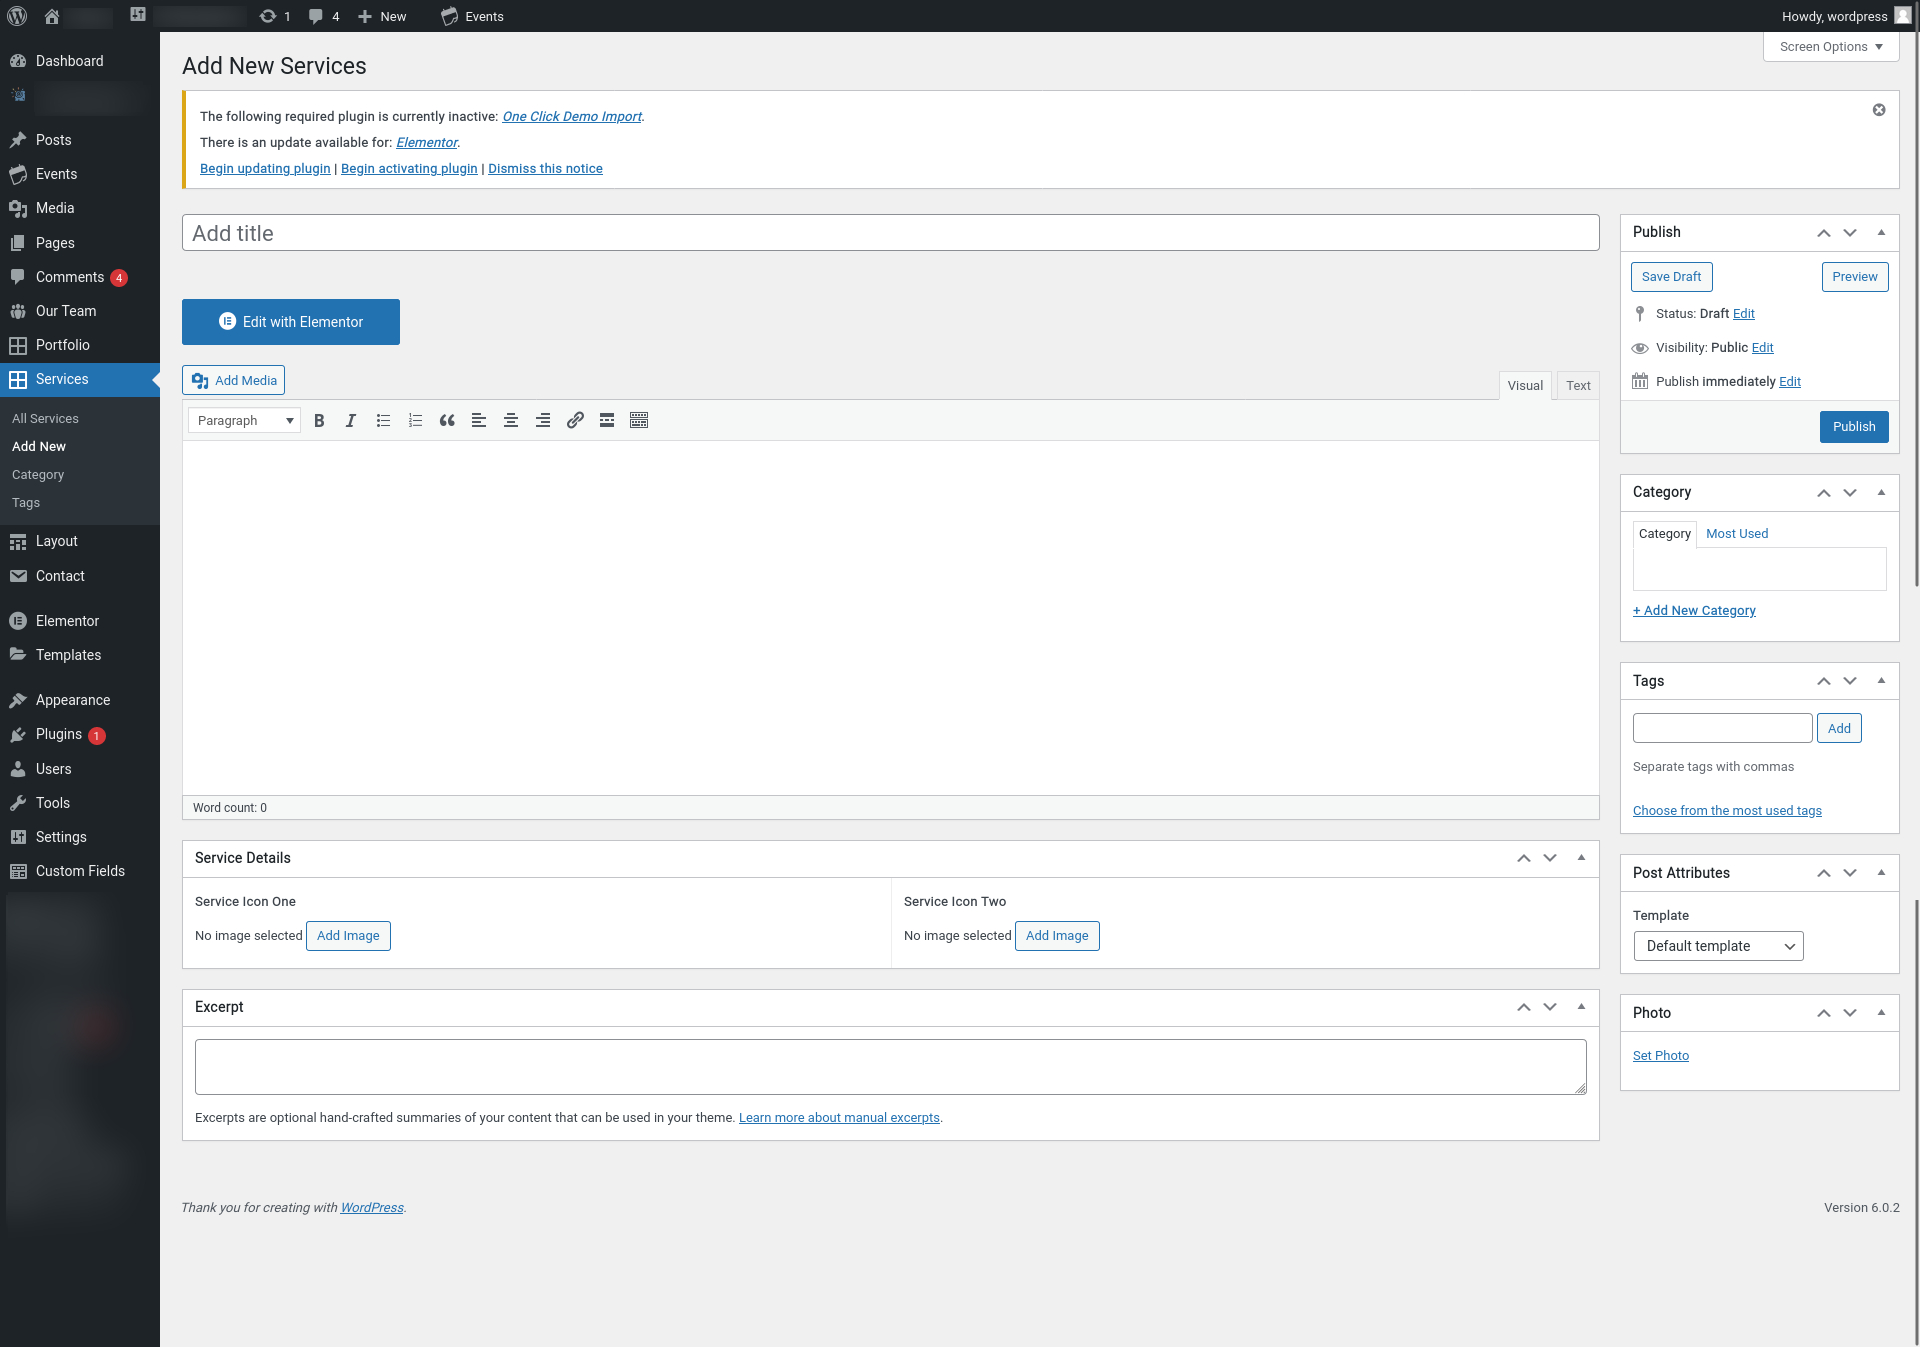1920x1347 pixels.
Task: Focus the Add title input field
Action: [891, 233]
